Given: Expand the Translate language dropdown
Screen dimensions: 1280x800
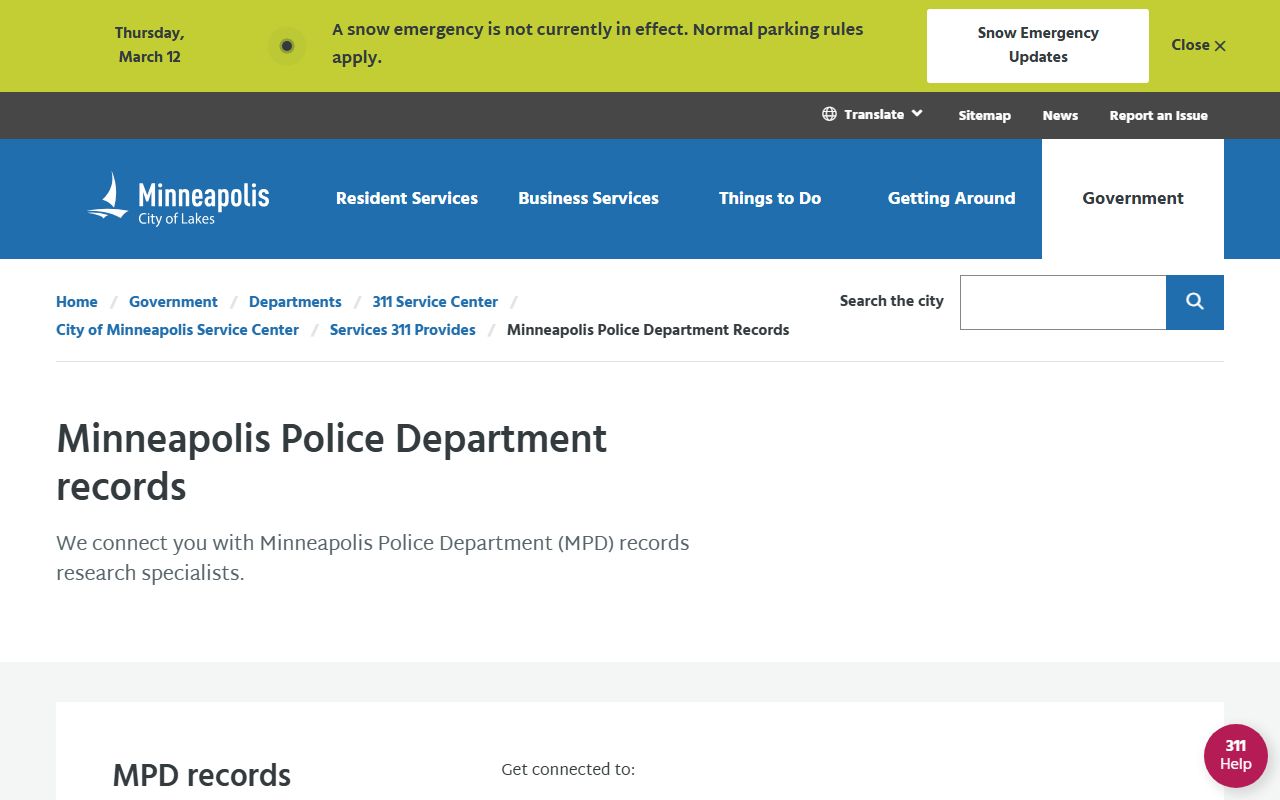Looking at the screenshot, I should click(873, 114).
